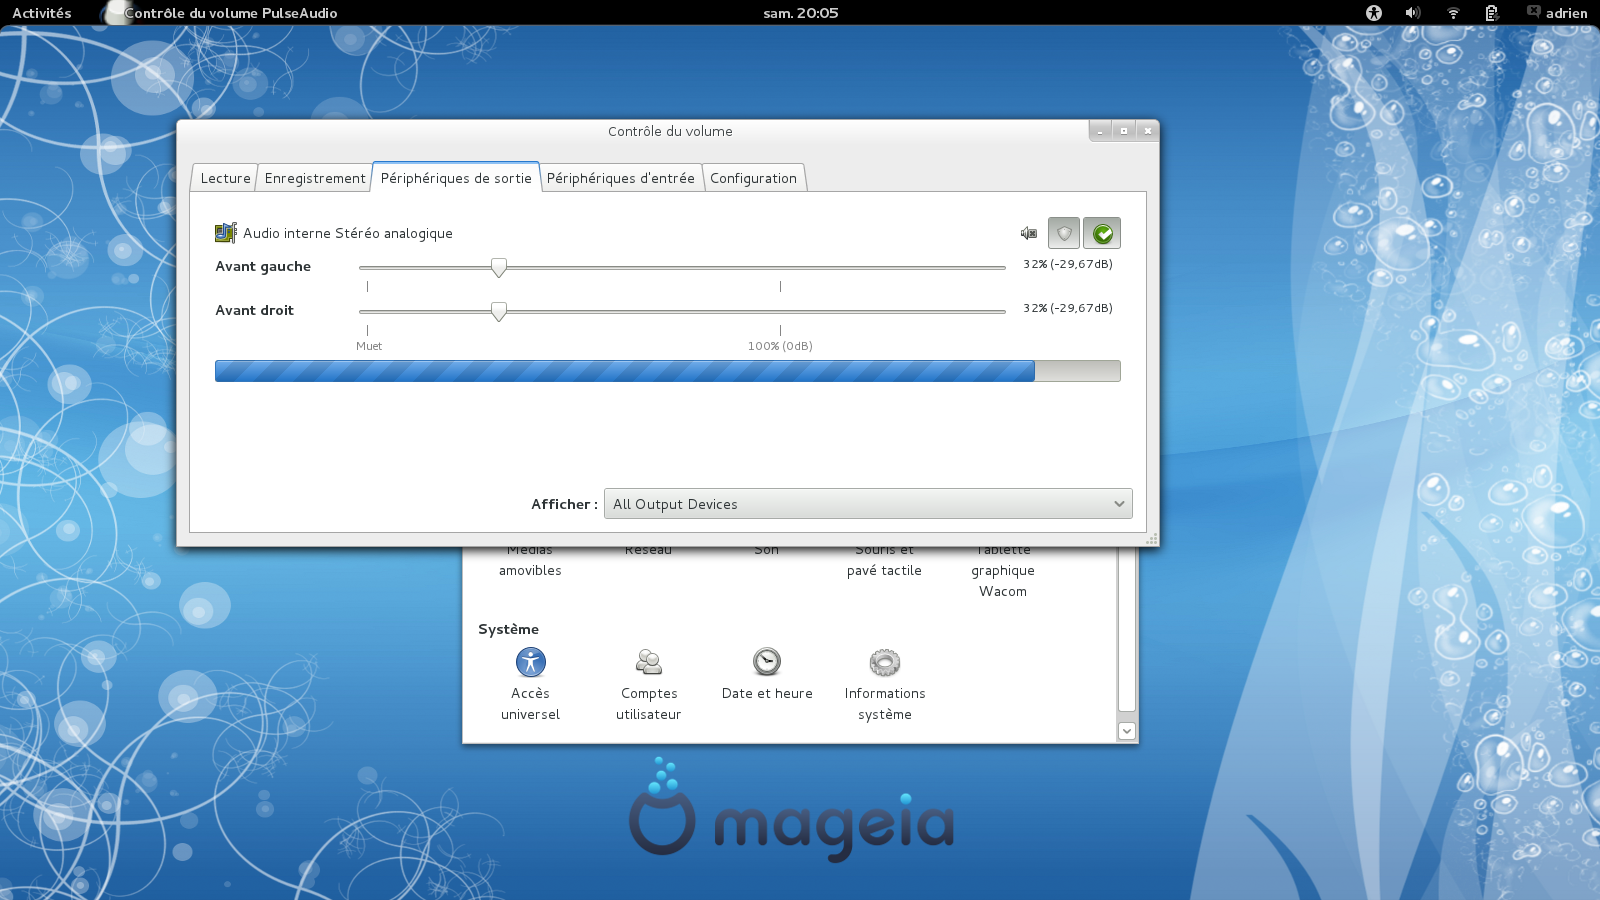Click the Avant droit volume slider handle

(x=498, y=311)
